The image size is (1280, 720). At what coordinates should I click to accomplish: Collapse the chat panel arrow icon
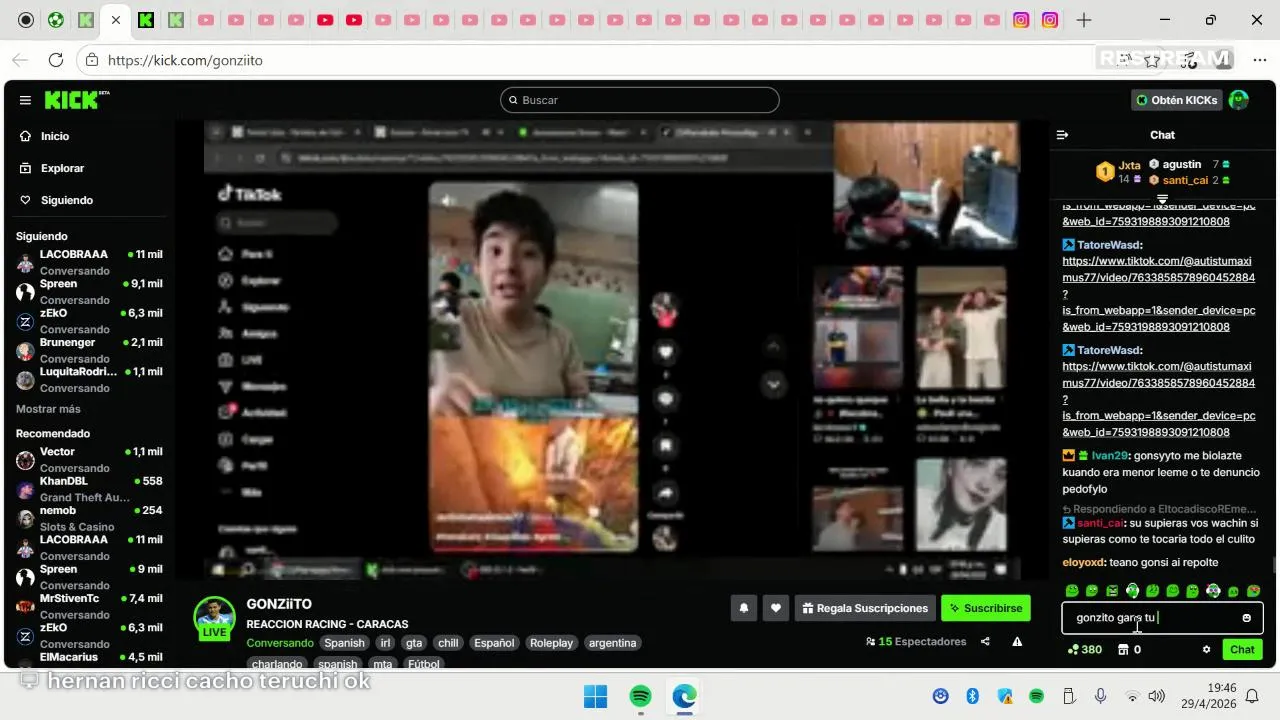[1063, 135]
